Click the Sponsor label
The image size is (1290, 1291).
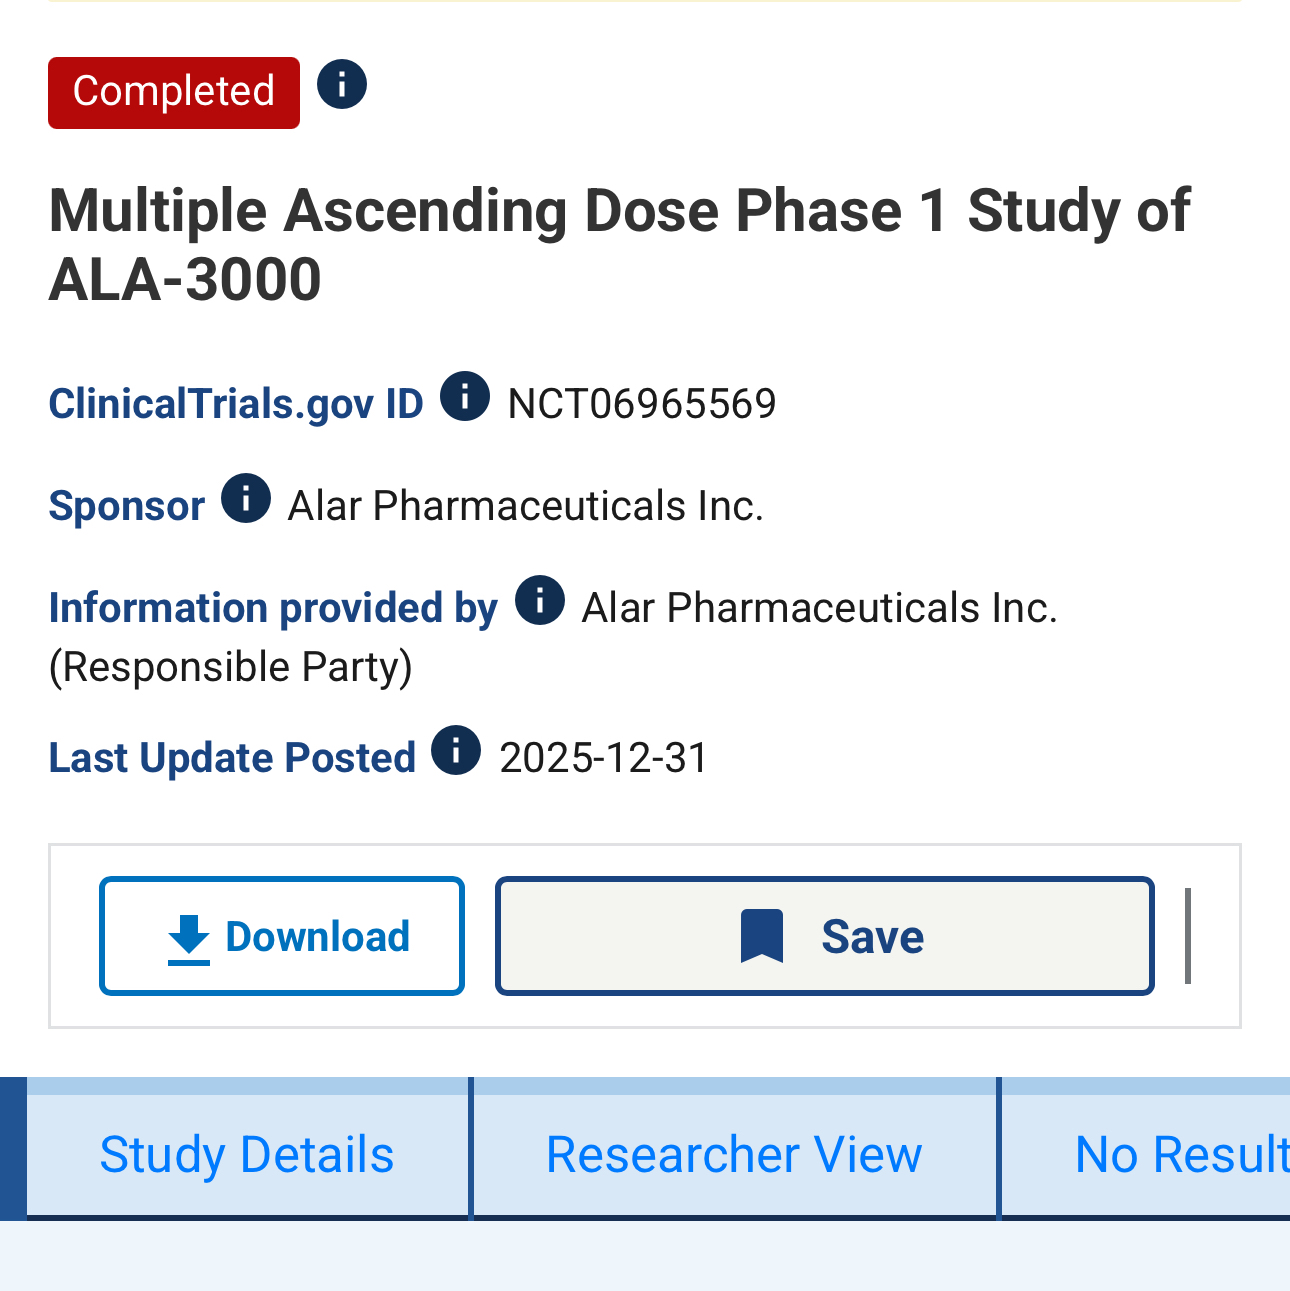click(x=127, y=506)
